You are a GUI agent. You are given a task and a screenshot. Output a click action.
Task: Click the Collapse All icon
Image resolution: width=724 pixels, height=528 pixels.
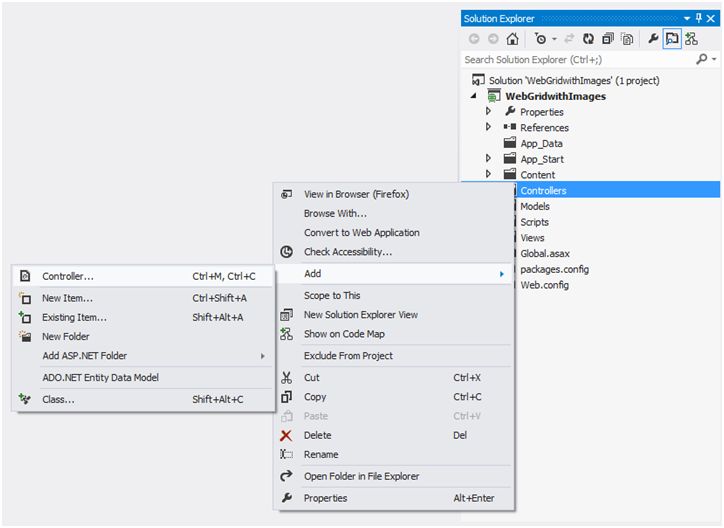coord(608,39)
